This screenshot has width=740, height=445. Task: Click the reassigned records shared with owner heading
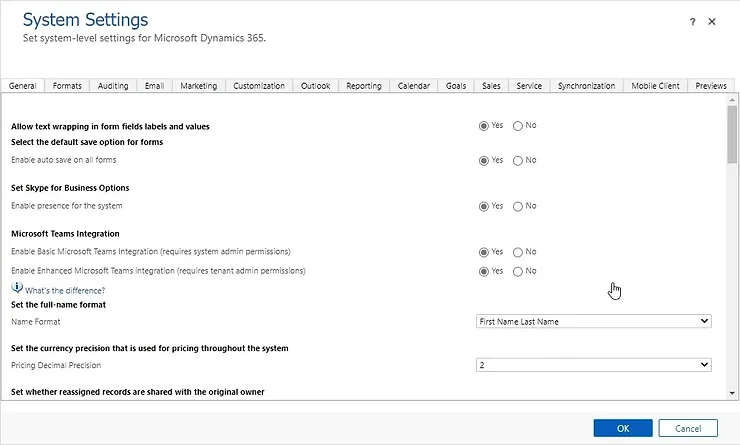138,392
